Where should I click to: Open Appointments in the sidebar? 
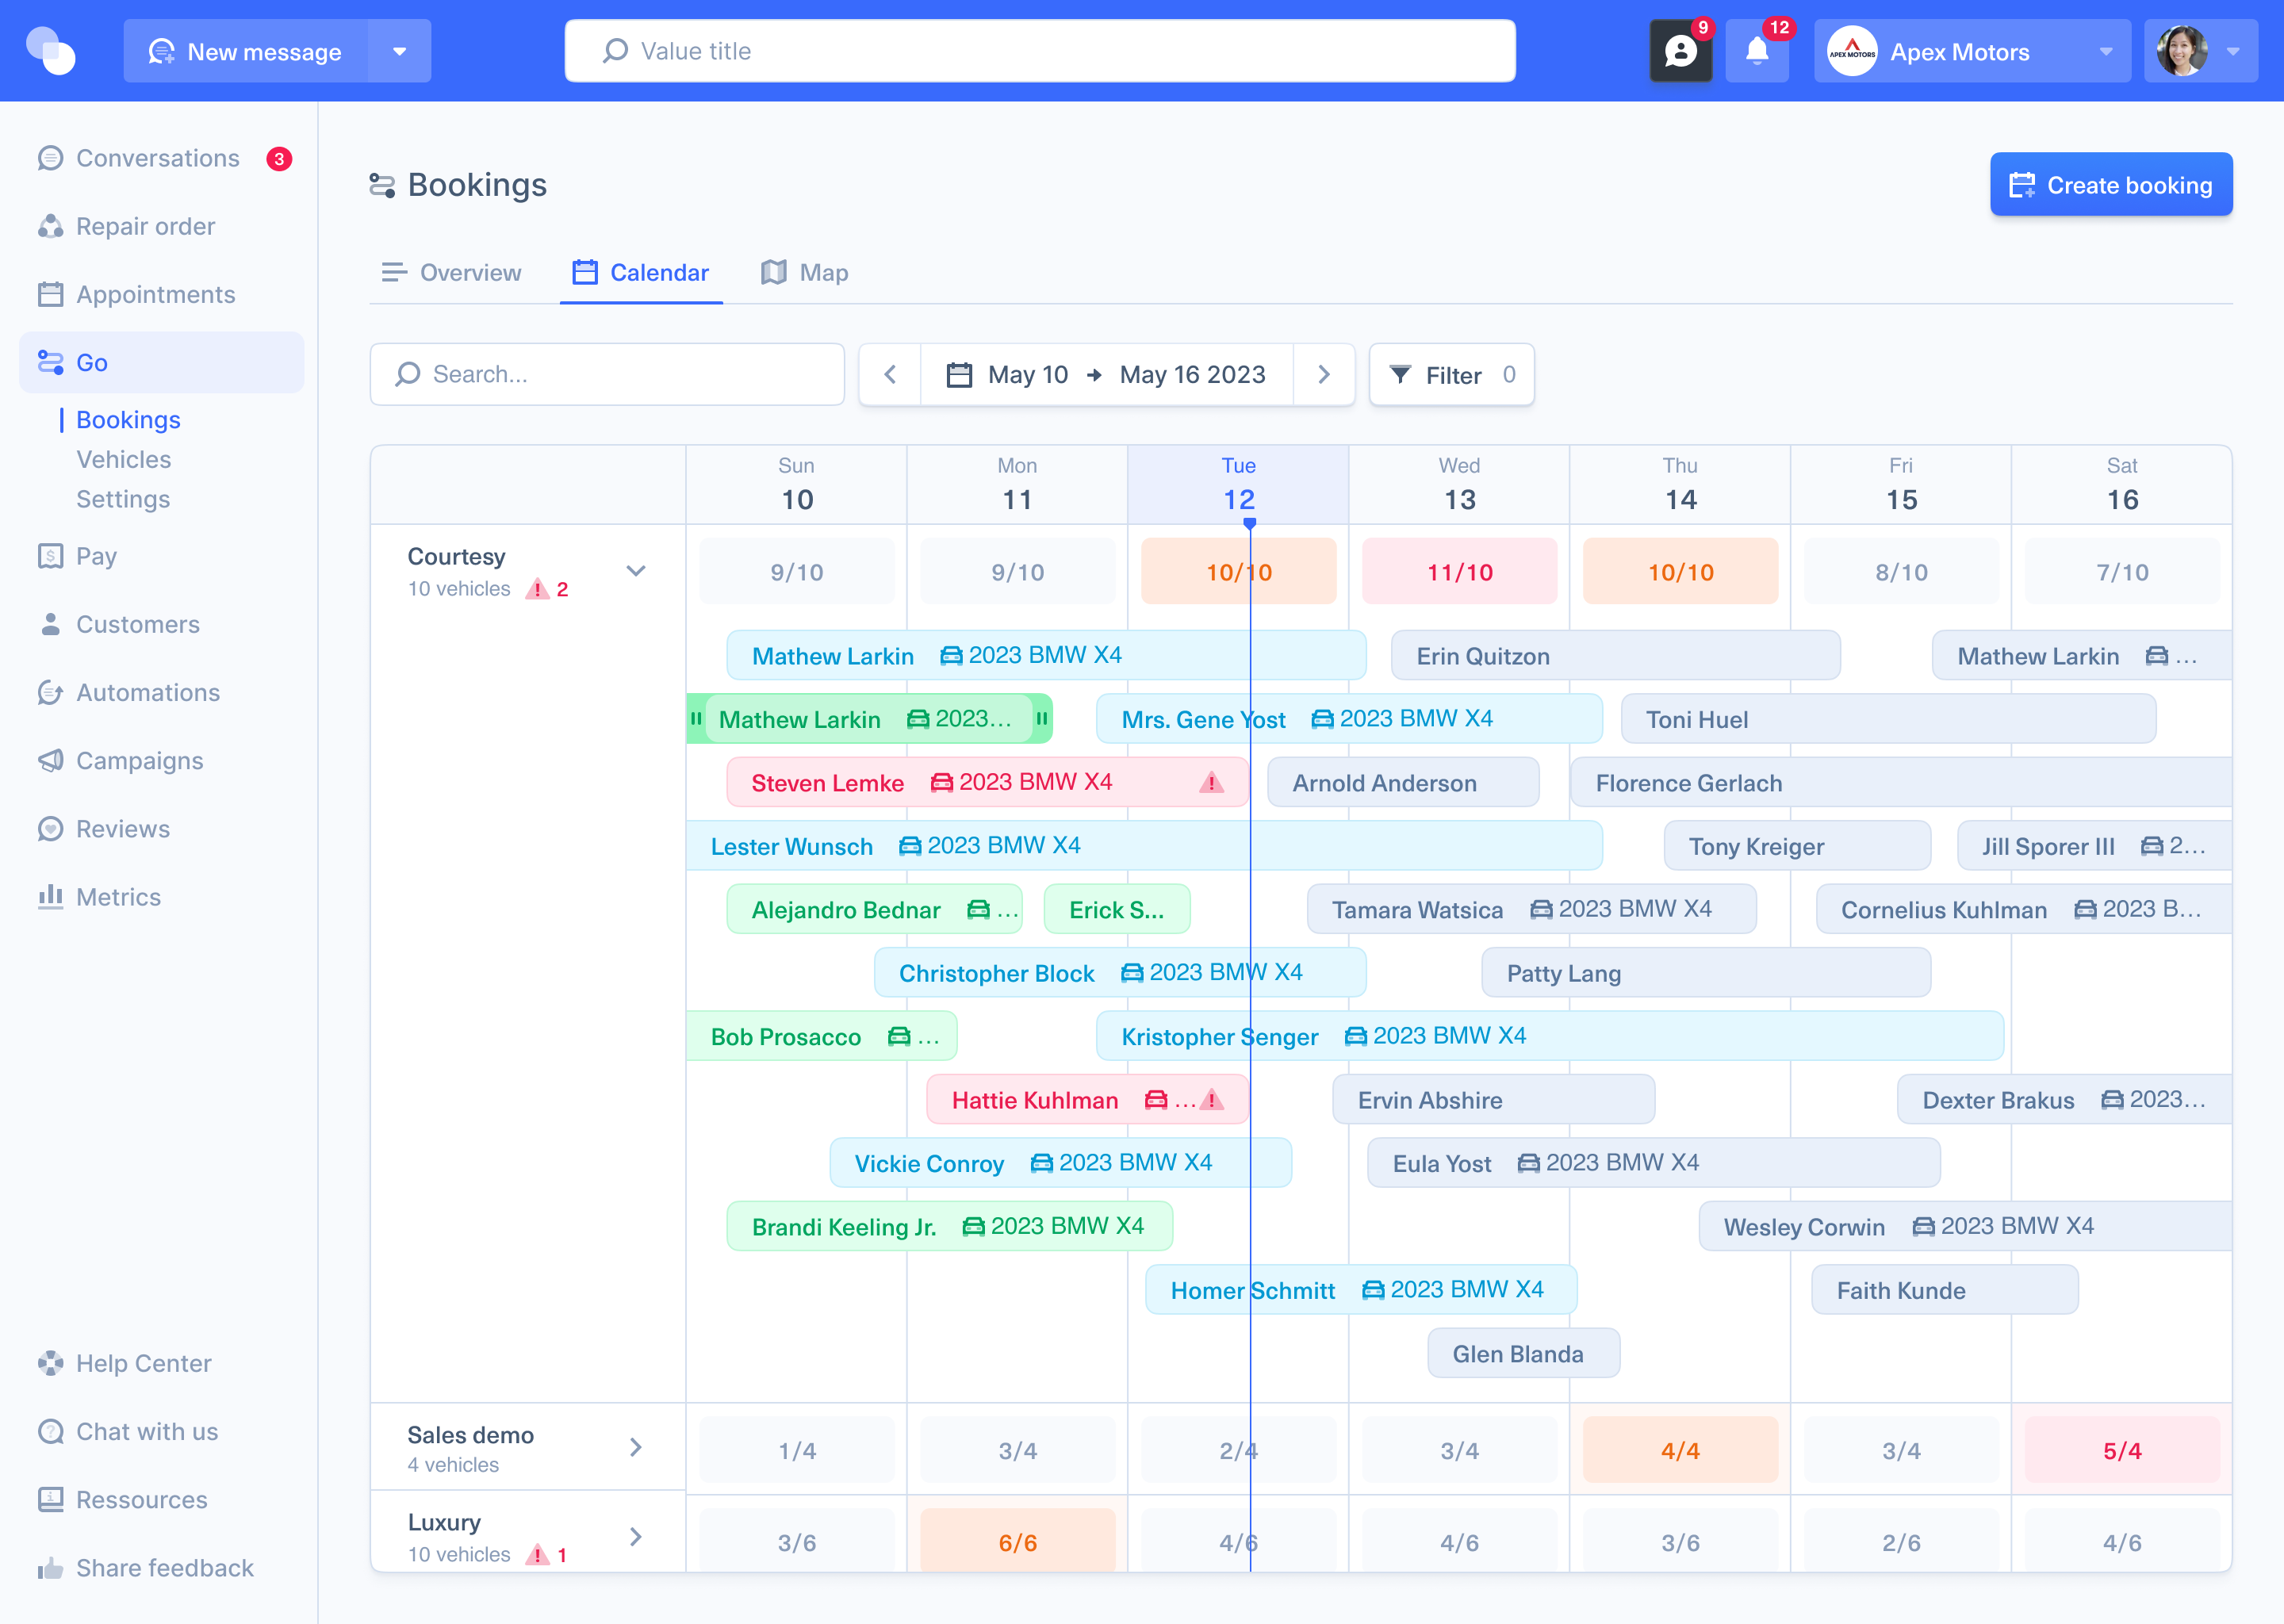pyautogui.click(x=162, y=294)
